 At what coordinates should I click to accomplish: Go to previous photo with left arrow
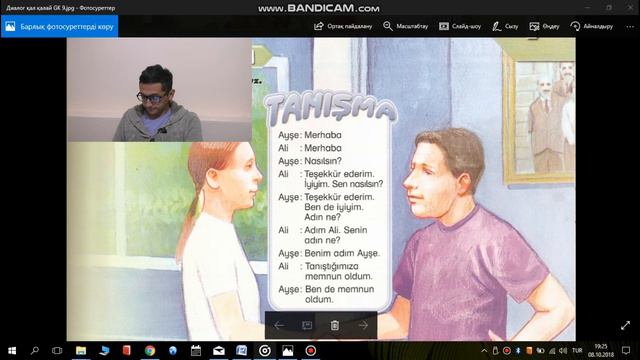point(279,325)
